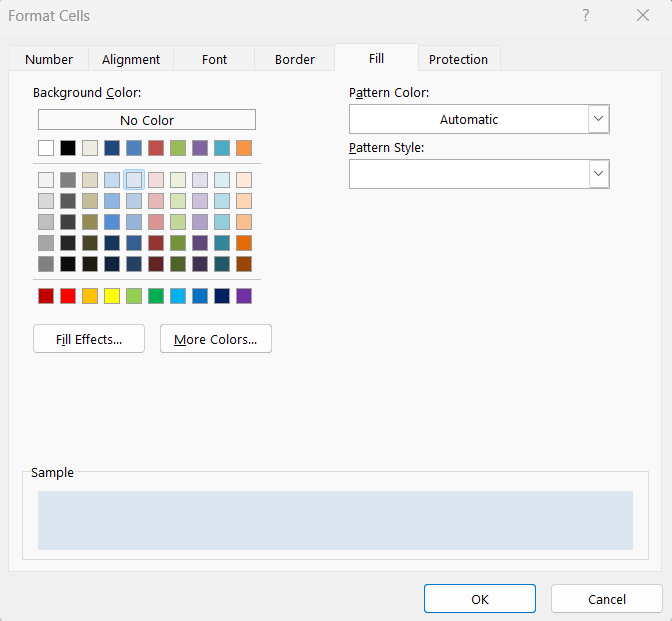Choose the green standard color
The height and width of the screenshot is (621, 672).
156,296
